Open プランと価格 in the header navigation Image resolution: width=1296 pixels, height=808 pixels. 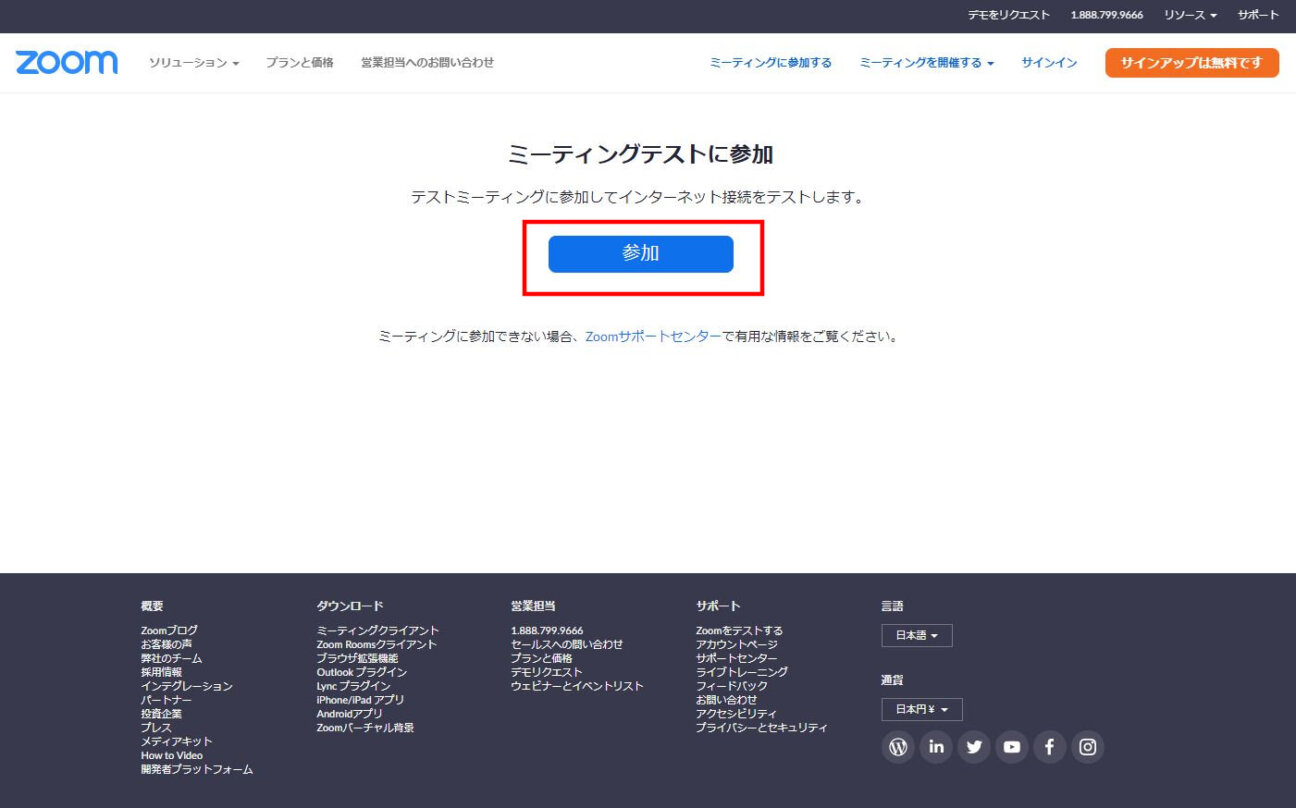(300, 63)
